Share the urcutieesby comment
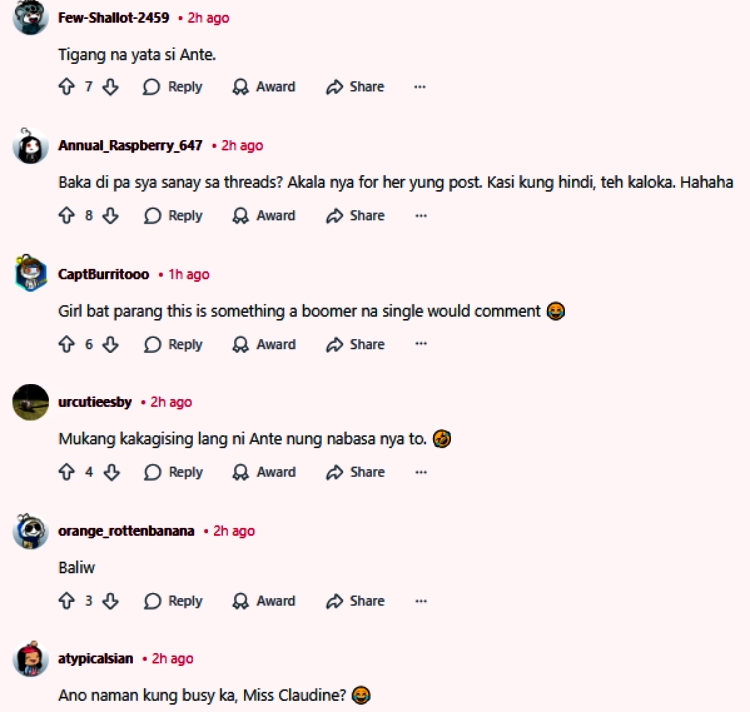750x712 pixels. (355, 473)
